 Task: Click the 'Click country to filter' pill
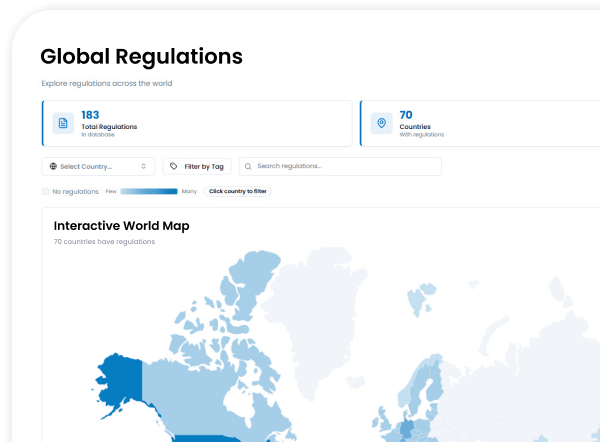pyautogui.click(x=238, y=191)
